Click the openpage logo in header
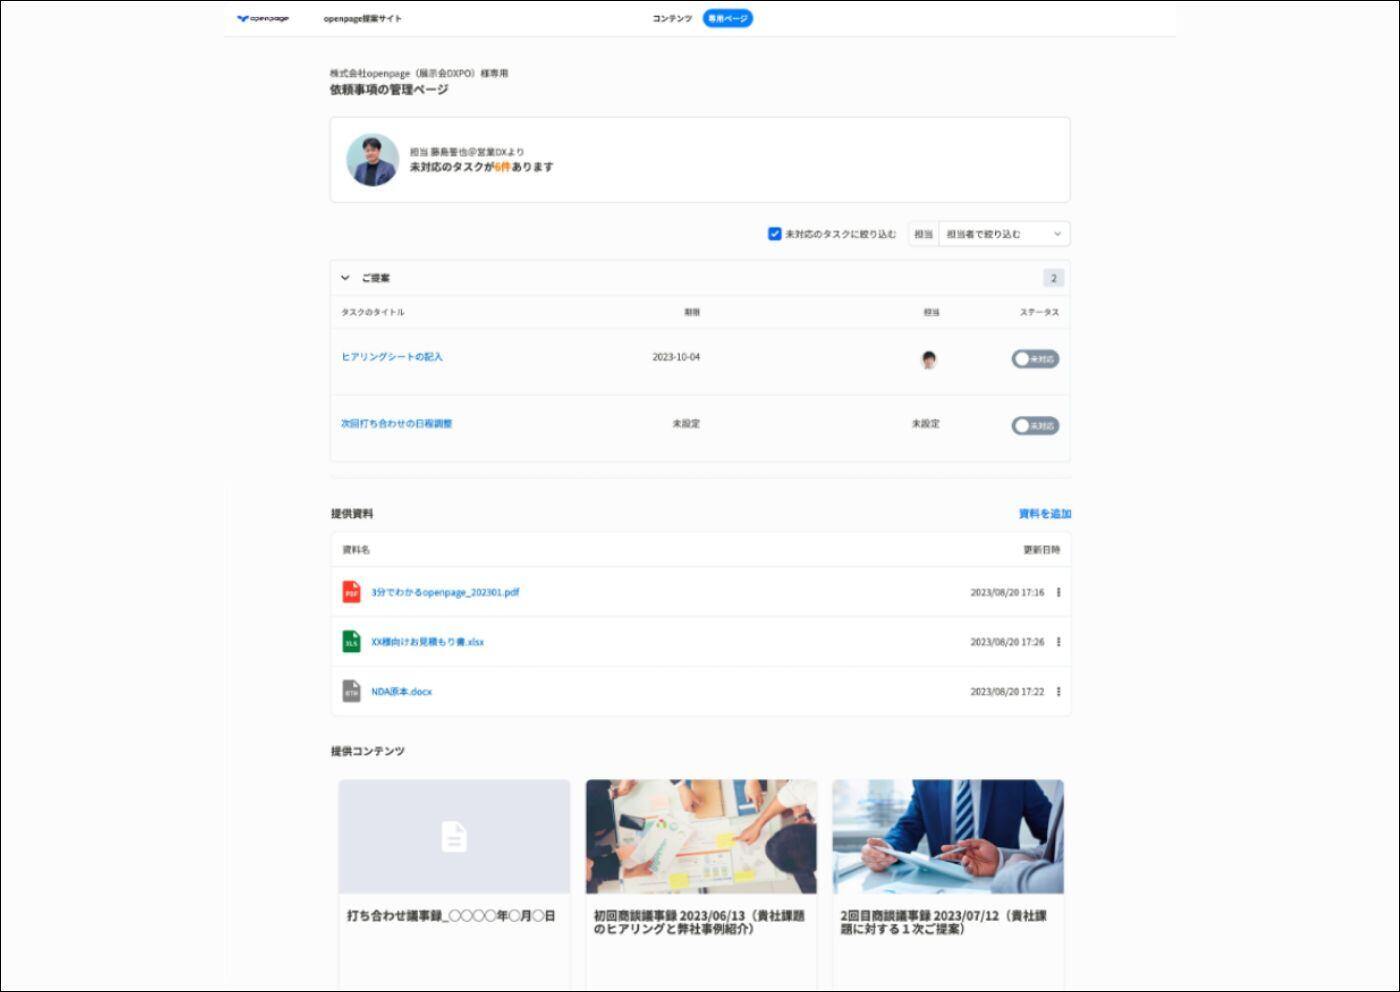This screenshot has width=1400, height=992. (x=263, y=18)
